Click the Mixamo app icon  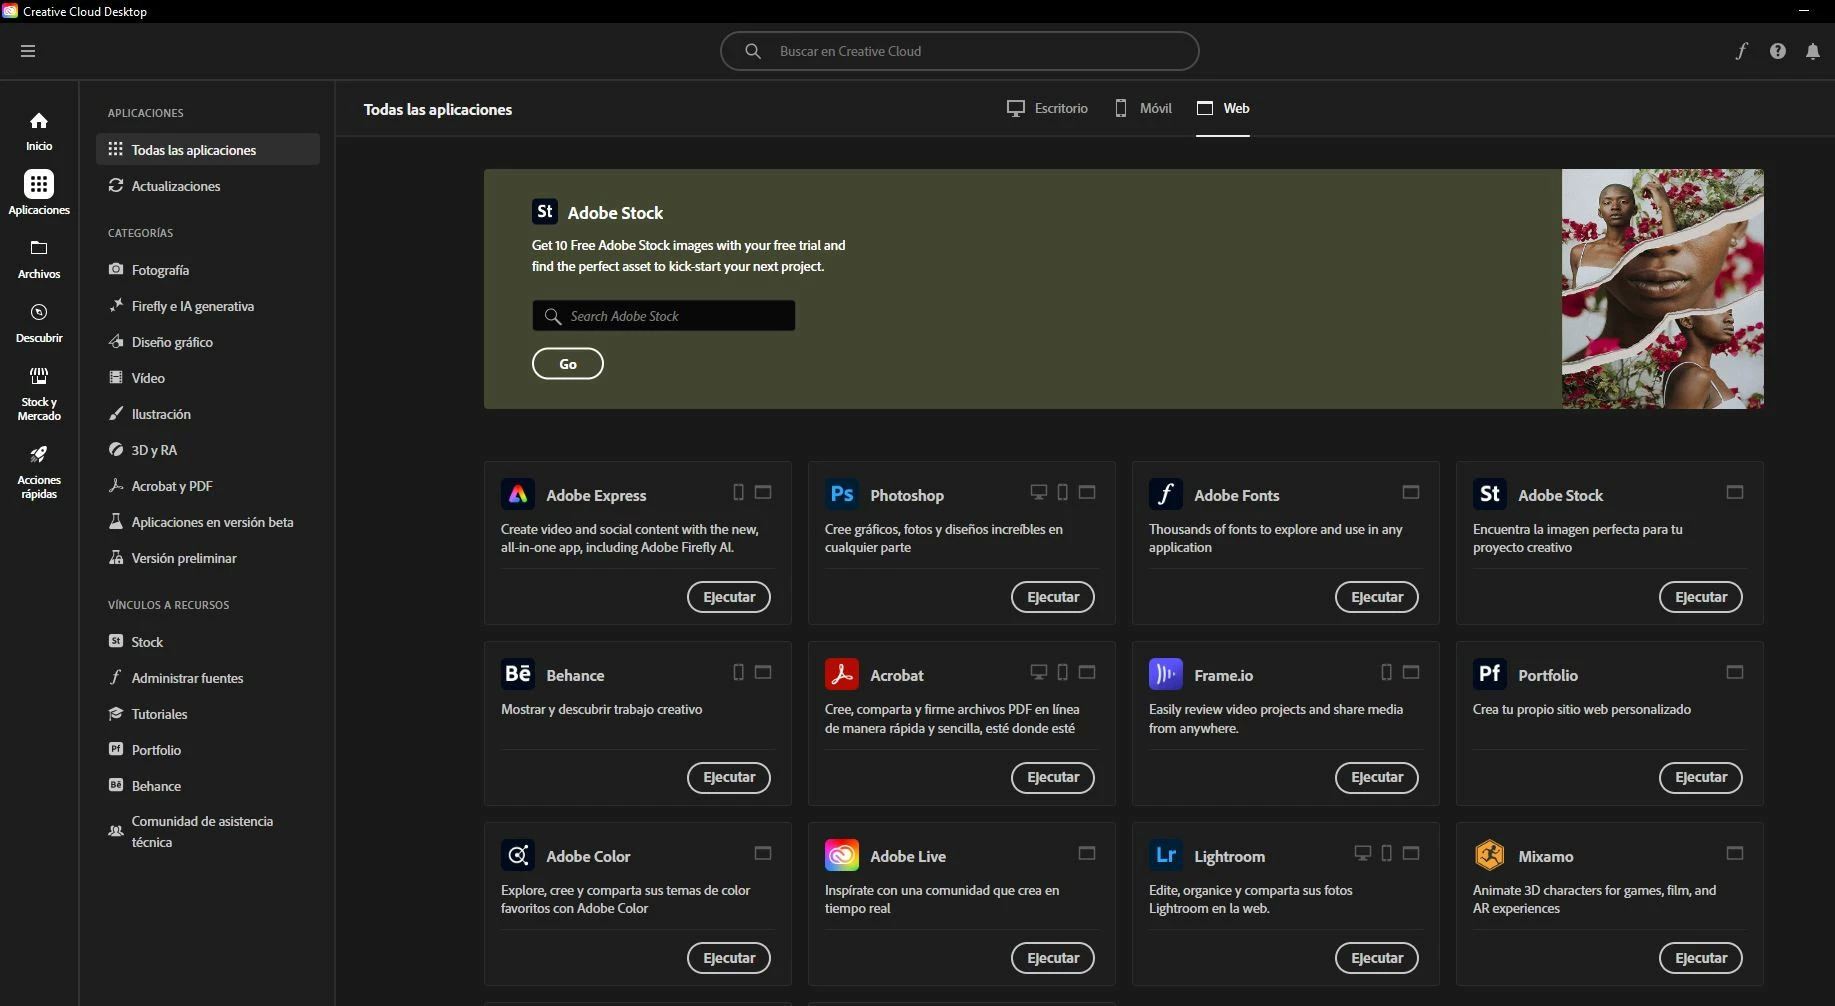tap(1490, 855)
